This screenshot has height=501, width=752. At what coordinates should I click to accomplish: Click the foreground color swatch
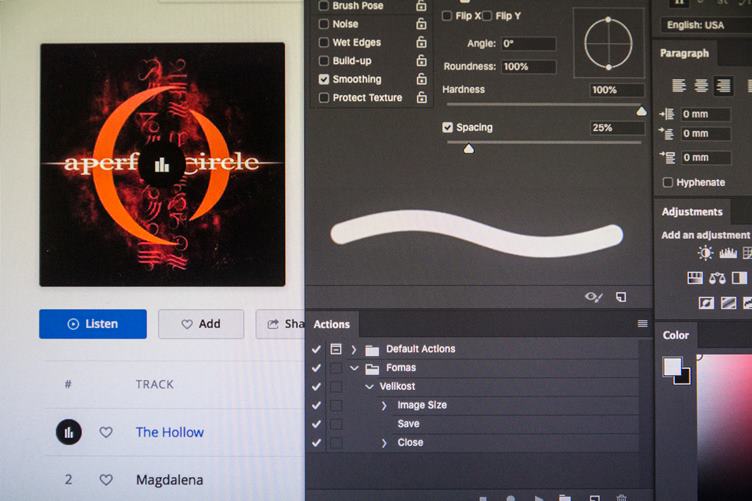672,366
